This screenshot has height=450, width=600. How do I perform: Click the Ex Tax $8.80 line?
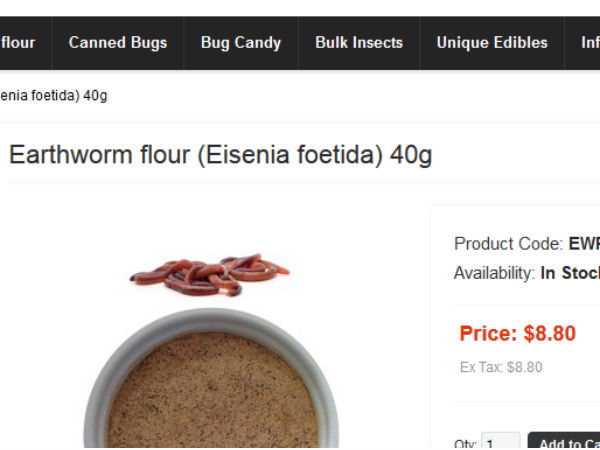coord(501,367)
